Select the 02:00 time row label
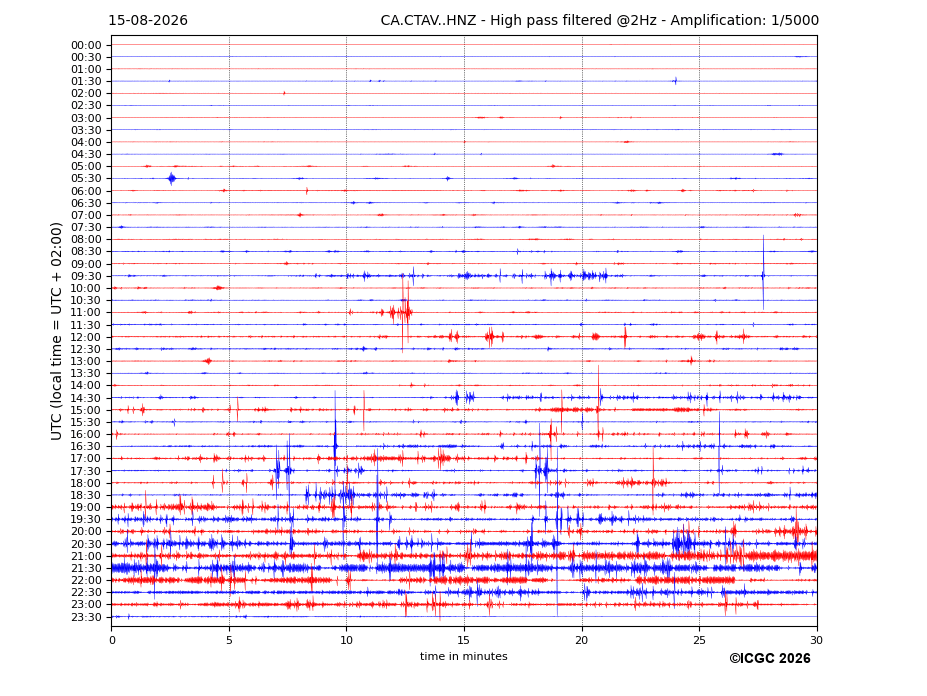This screenshot has width=927, height=696. click(86, 93)
